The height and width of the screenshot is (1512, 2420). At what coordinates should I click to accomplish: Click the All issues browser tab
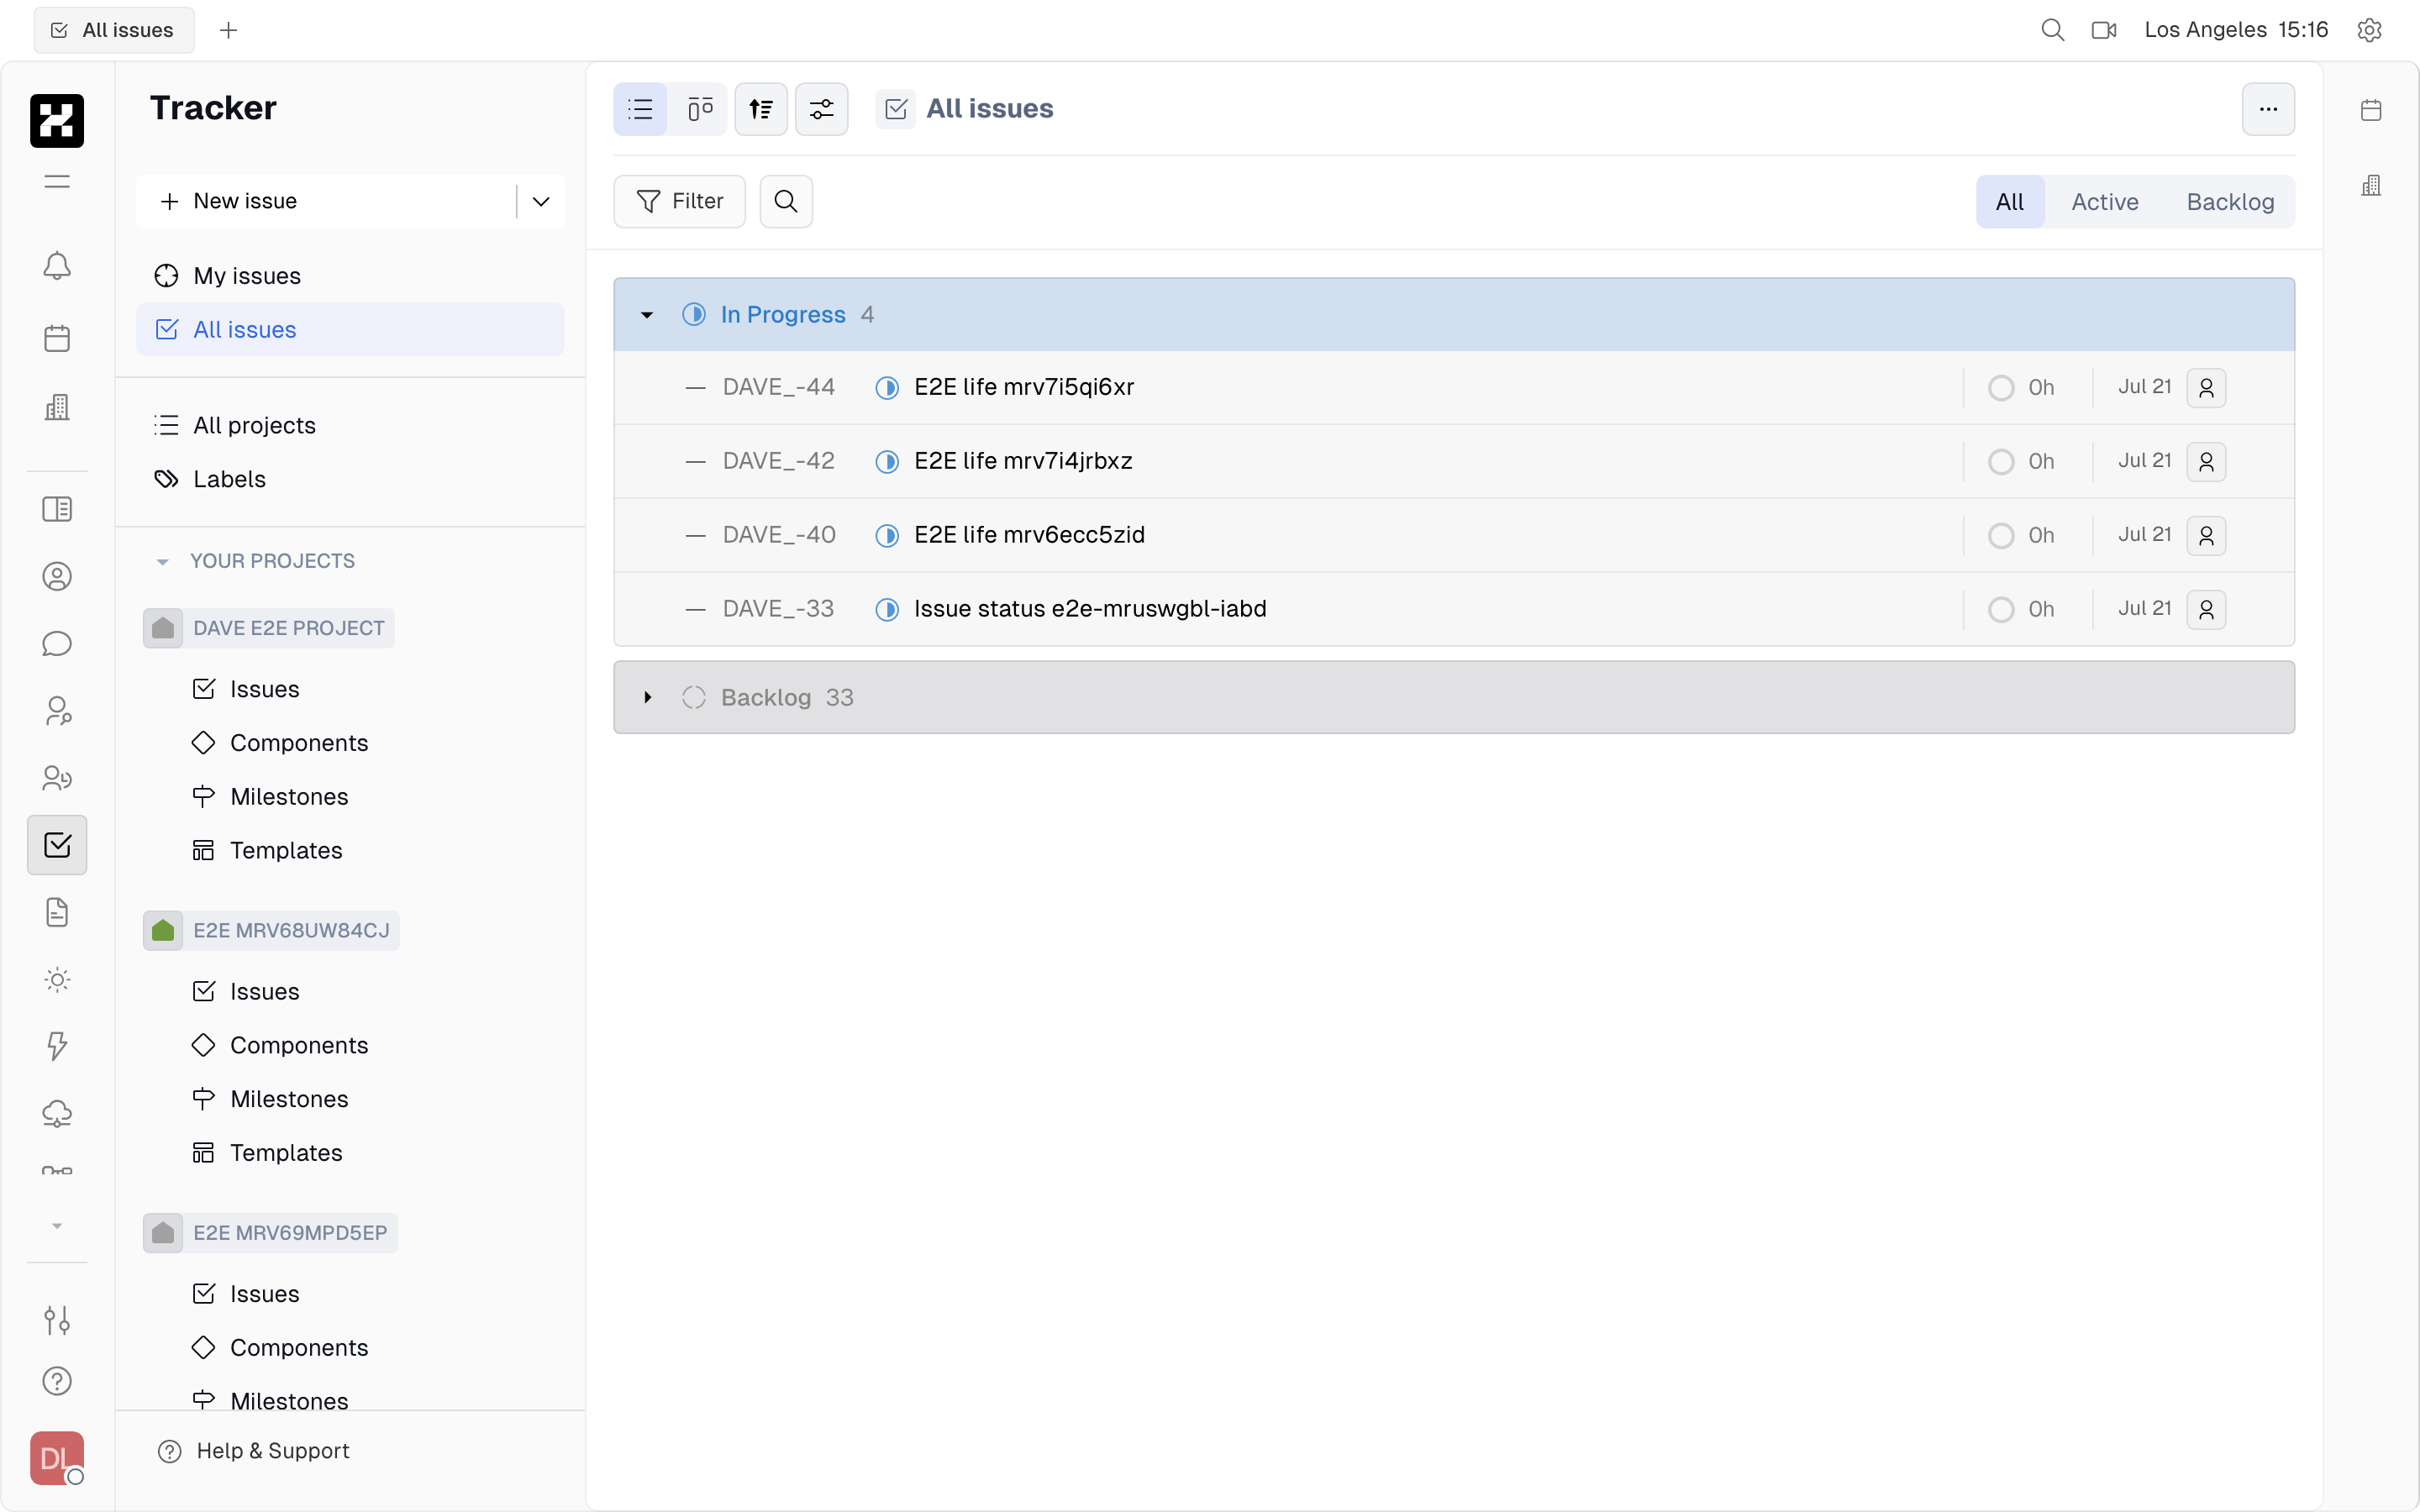coord(114,30)
